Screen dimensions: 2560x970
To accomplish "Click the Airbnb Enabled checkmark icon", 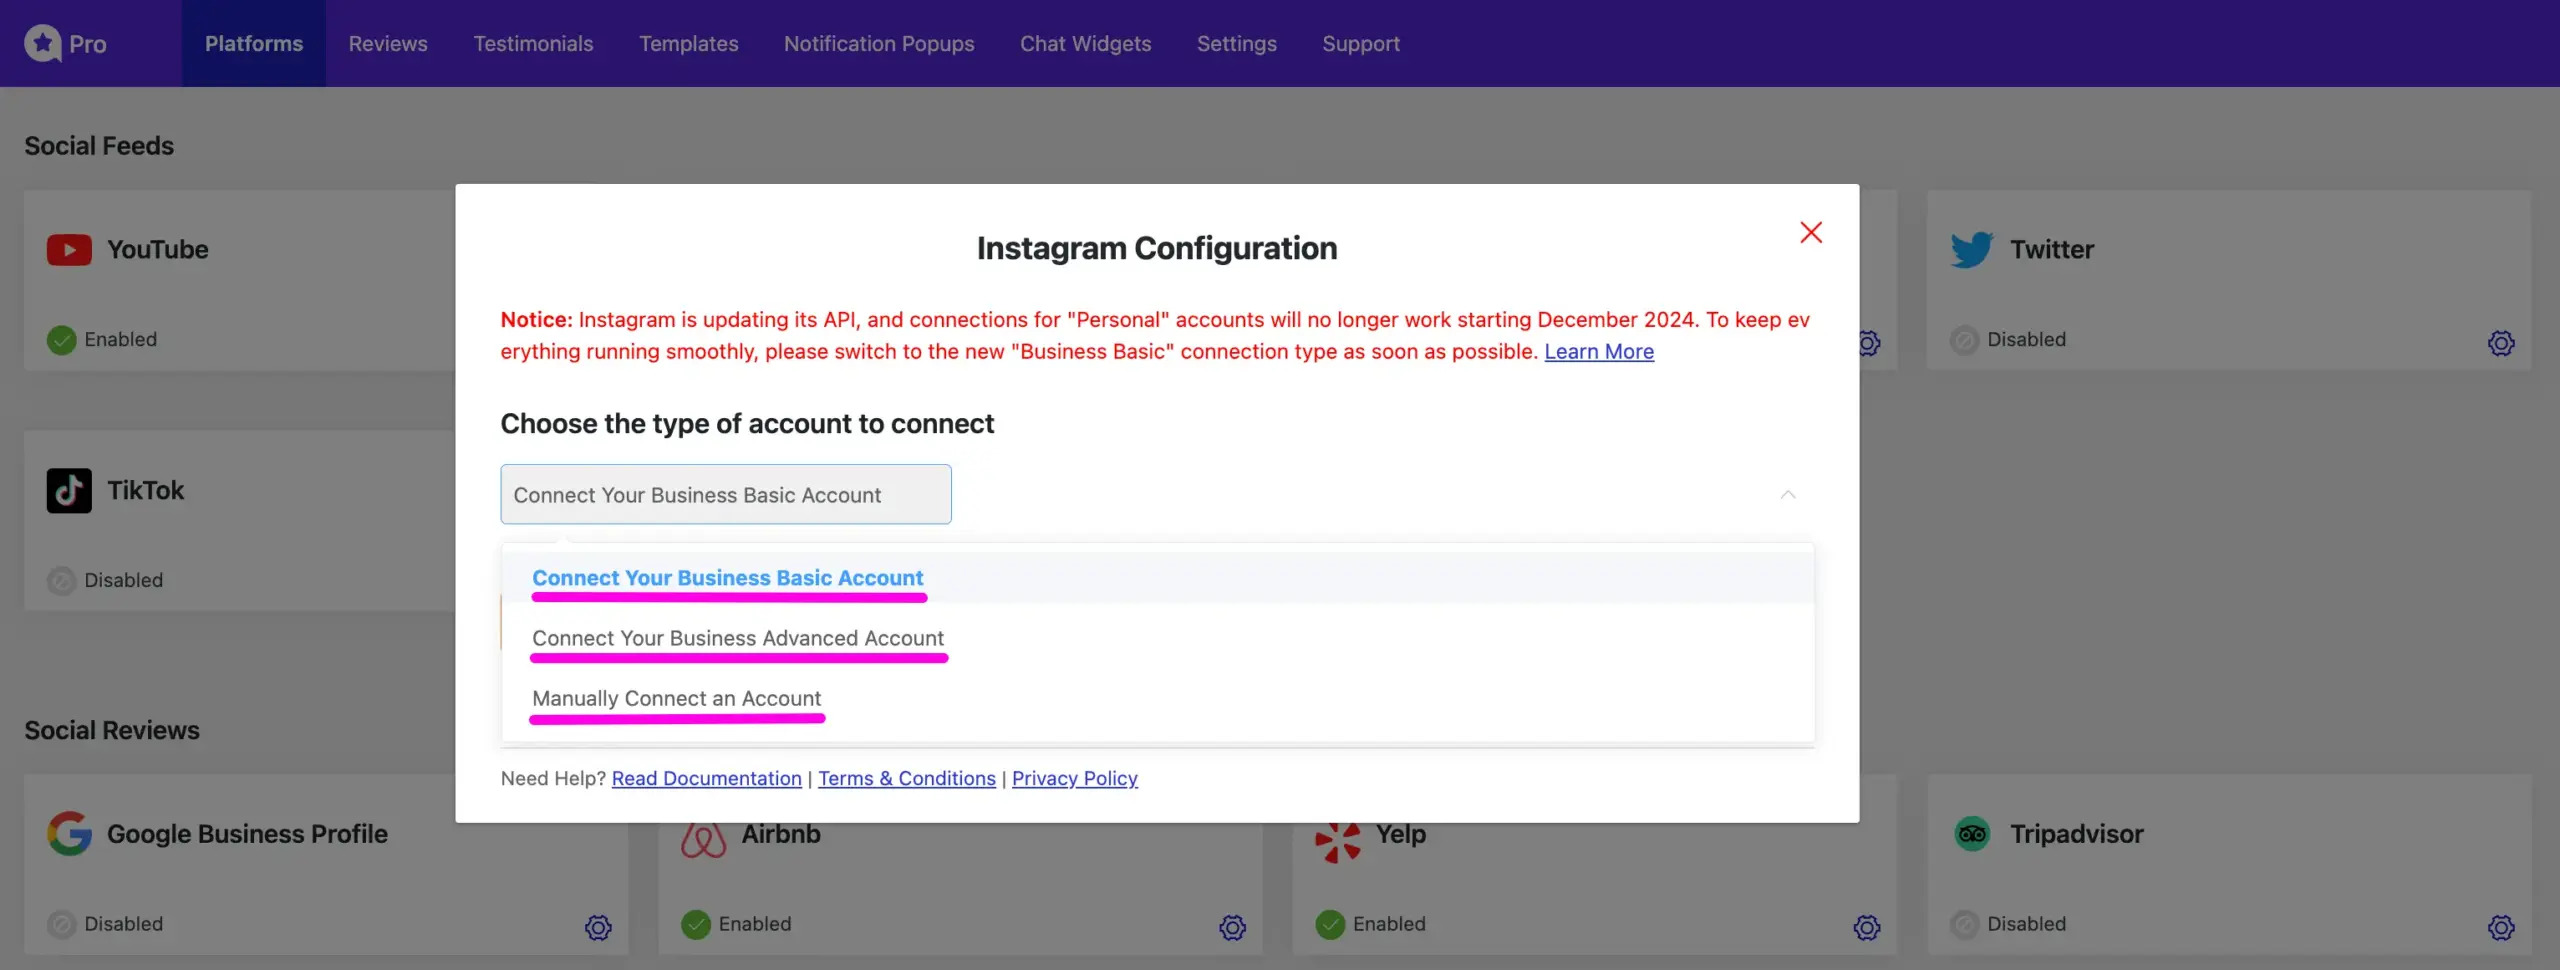I will [x=696, y=925].
